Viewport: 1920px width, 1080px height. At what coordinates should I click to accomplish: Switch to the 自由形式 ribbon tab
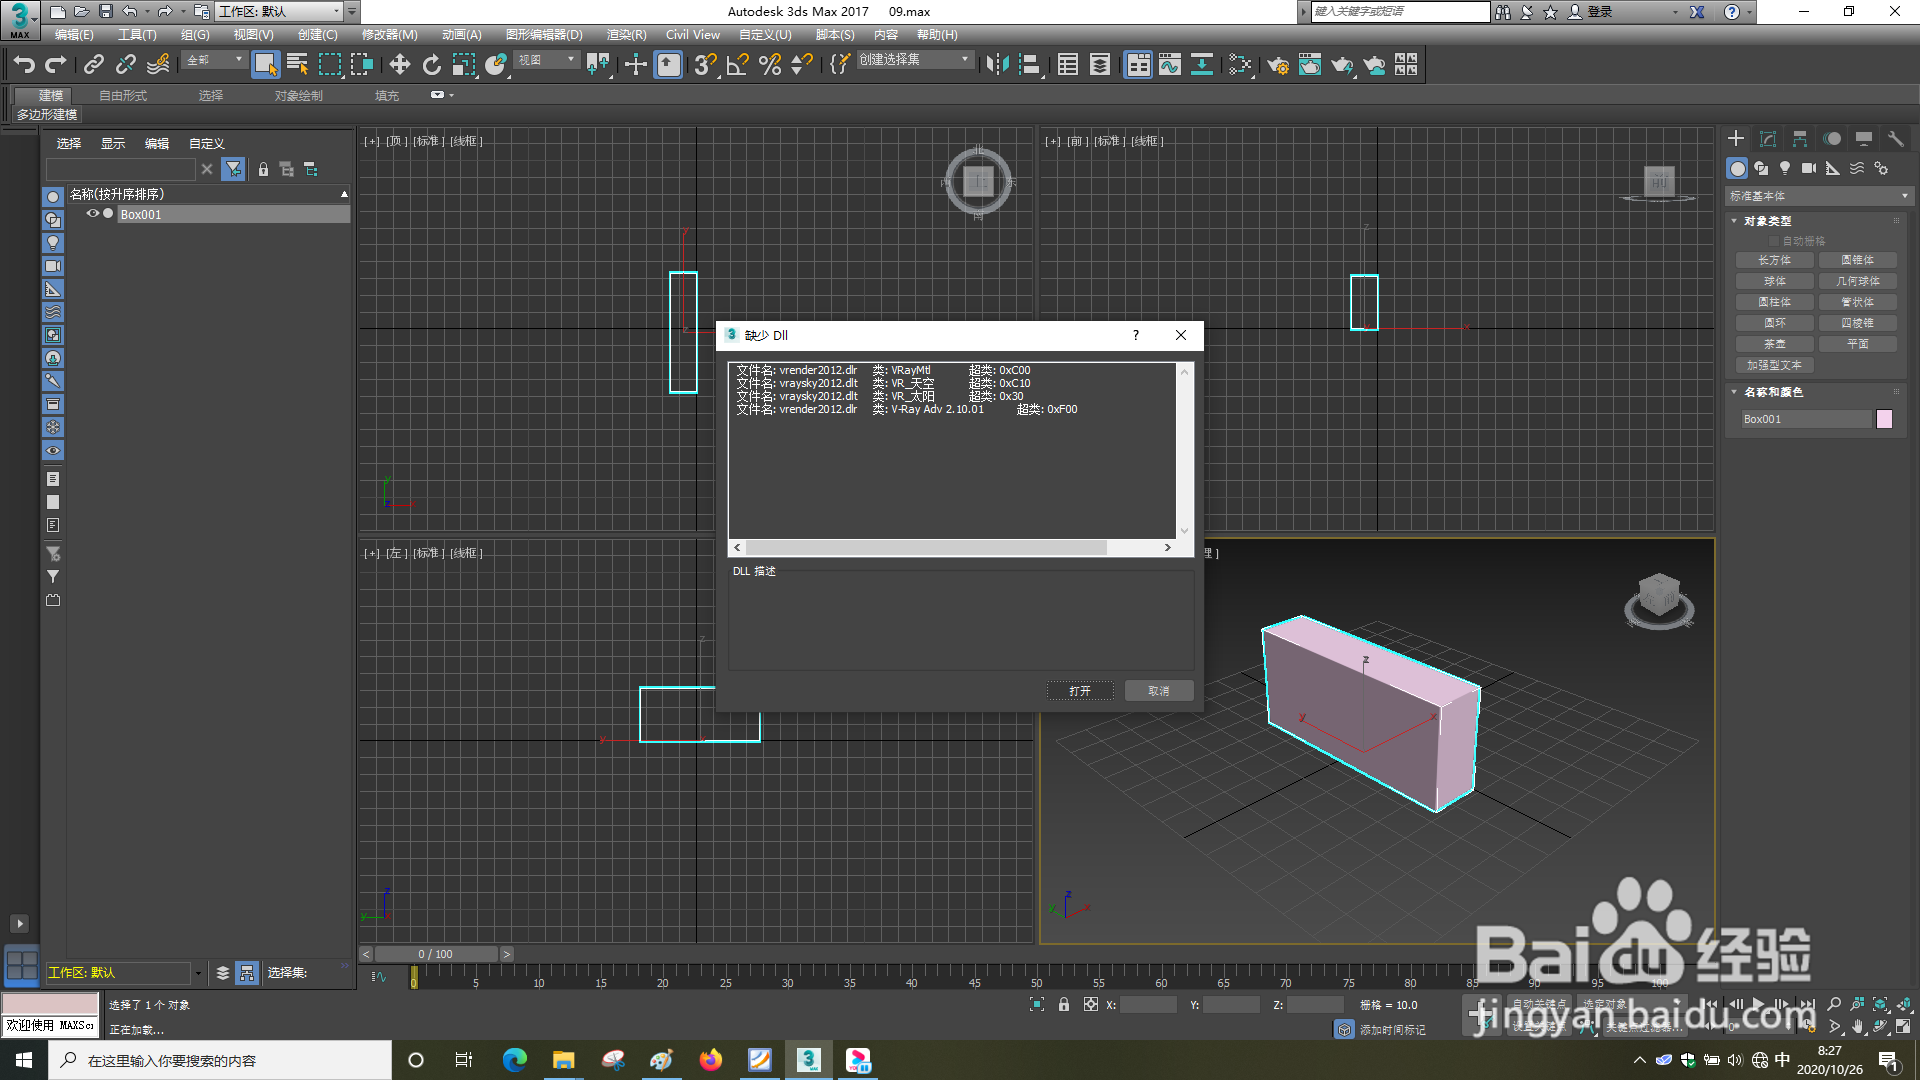pos(121,95)
